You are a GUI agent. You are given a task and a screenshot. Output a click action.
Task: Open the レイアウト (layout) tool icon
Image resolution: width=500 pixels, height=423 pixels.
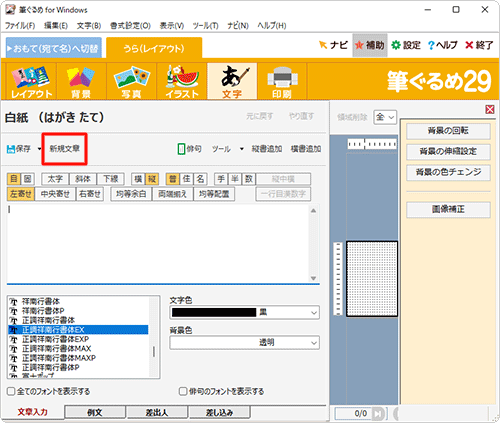(x=31, y=81)
